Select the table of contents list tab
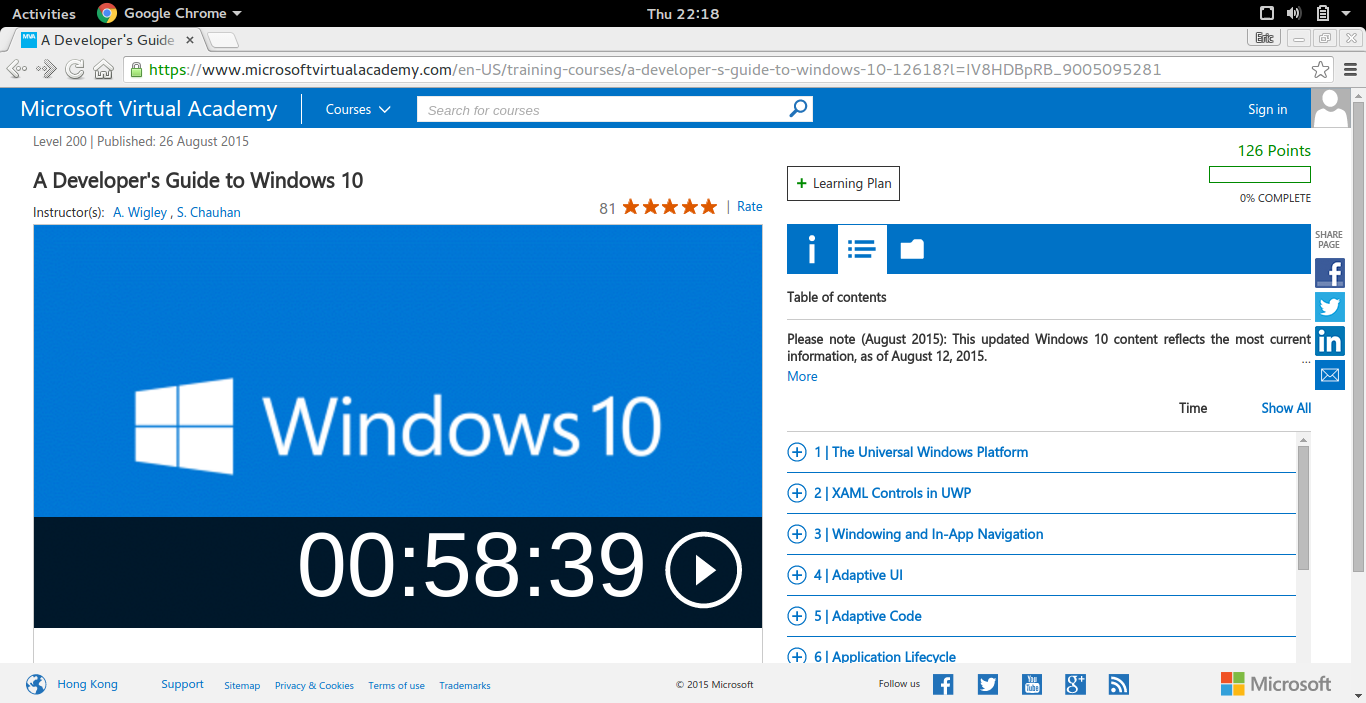Screen dimensions: 1366x703 (x=862, y=249)
